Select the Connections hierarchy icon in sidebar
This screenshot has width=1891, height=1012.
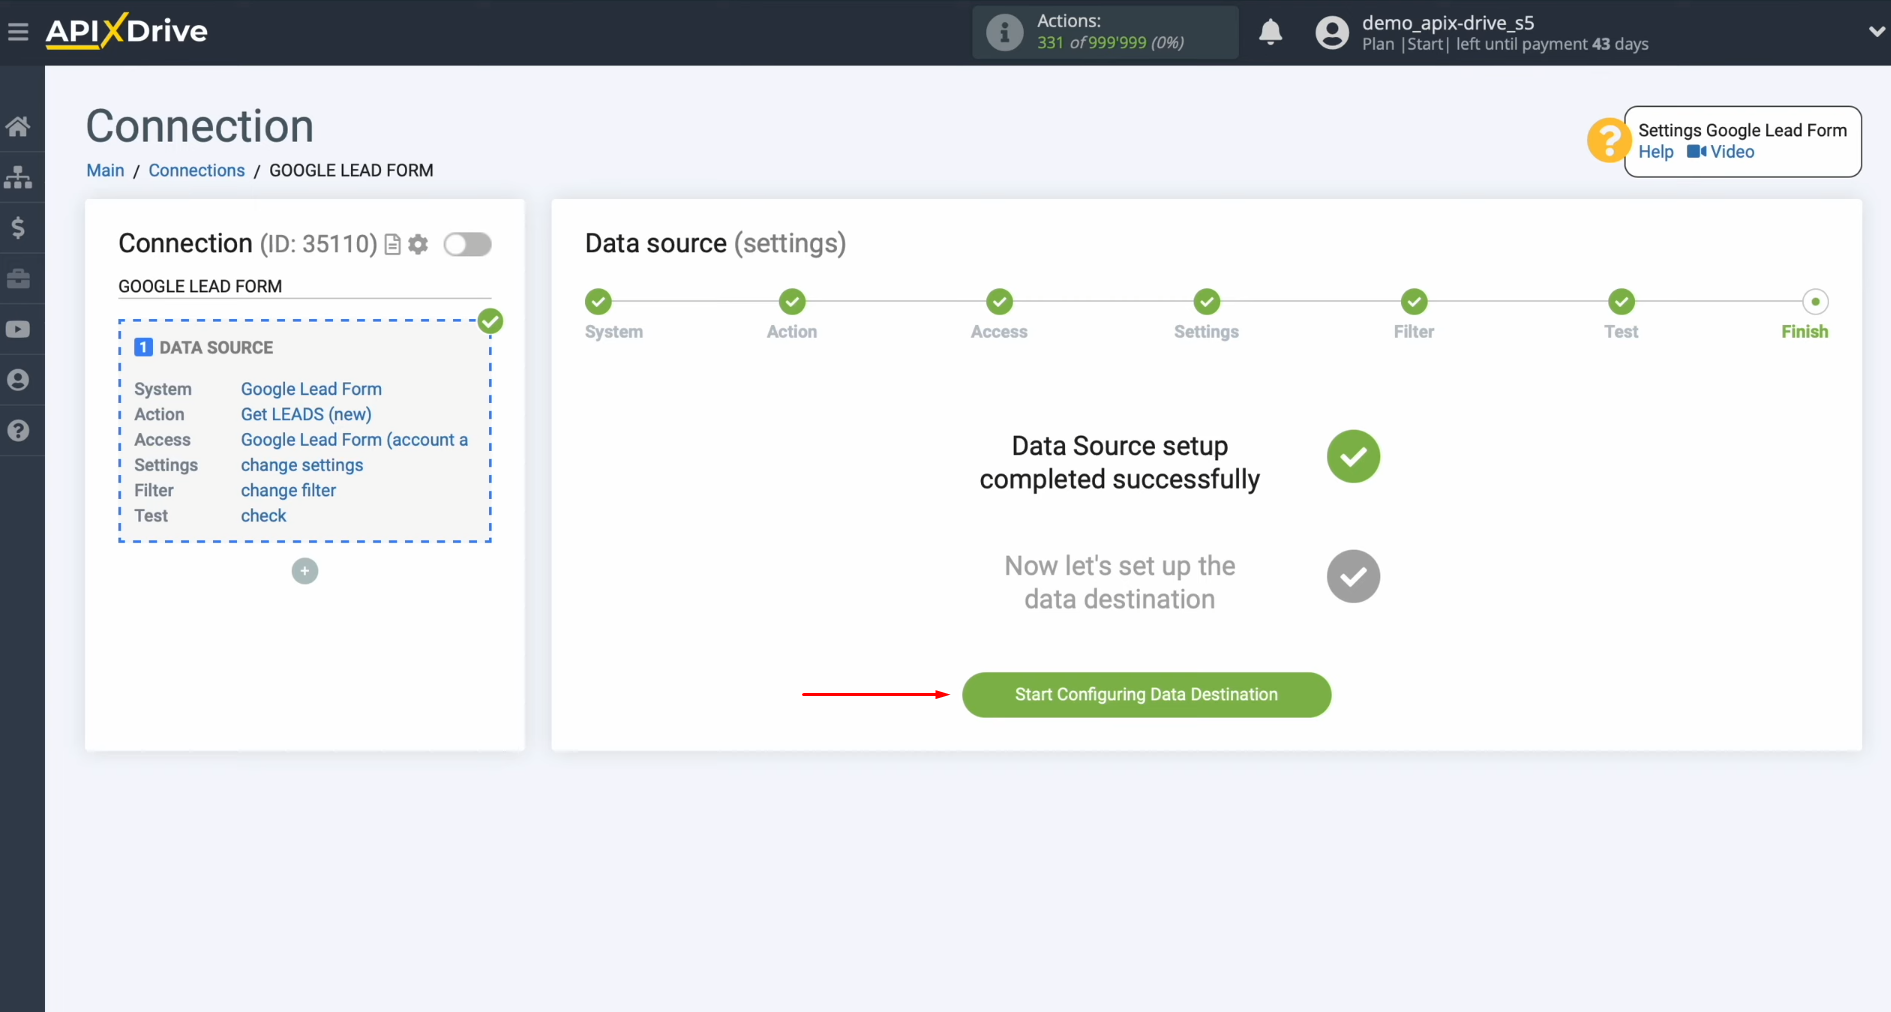20,177
